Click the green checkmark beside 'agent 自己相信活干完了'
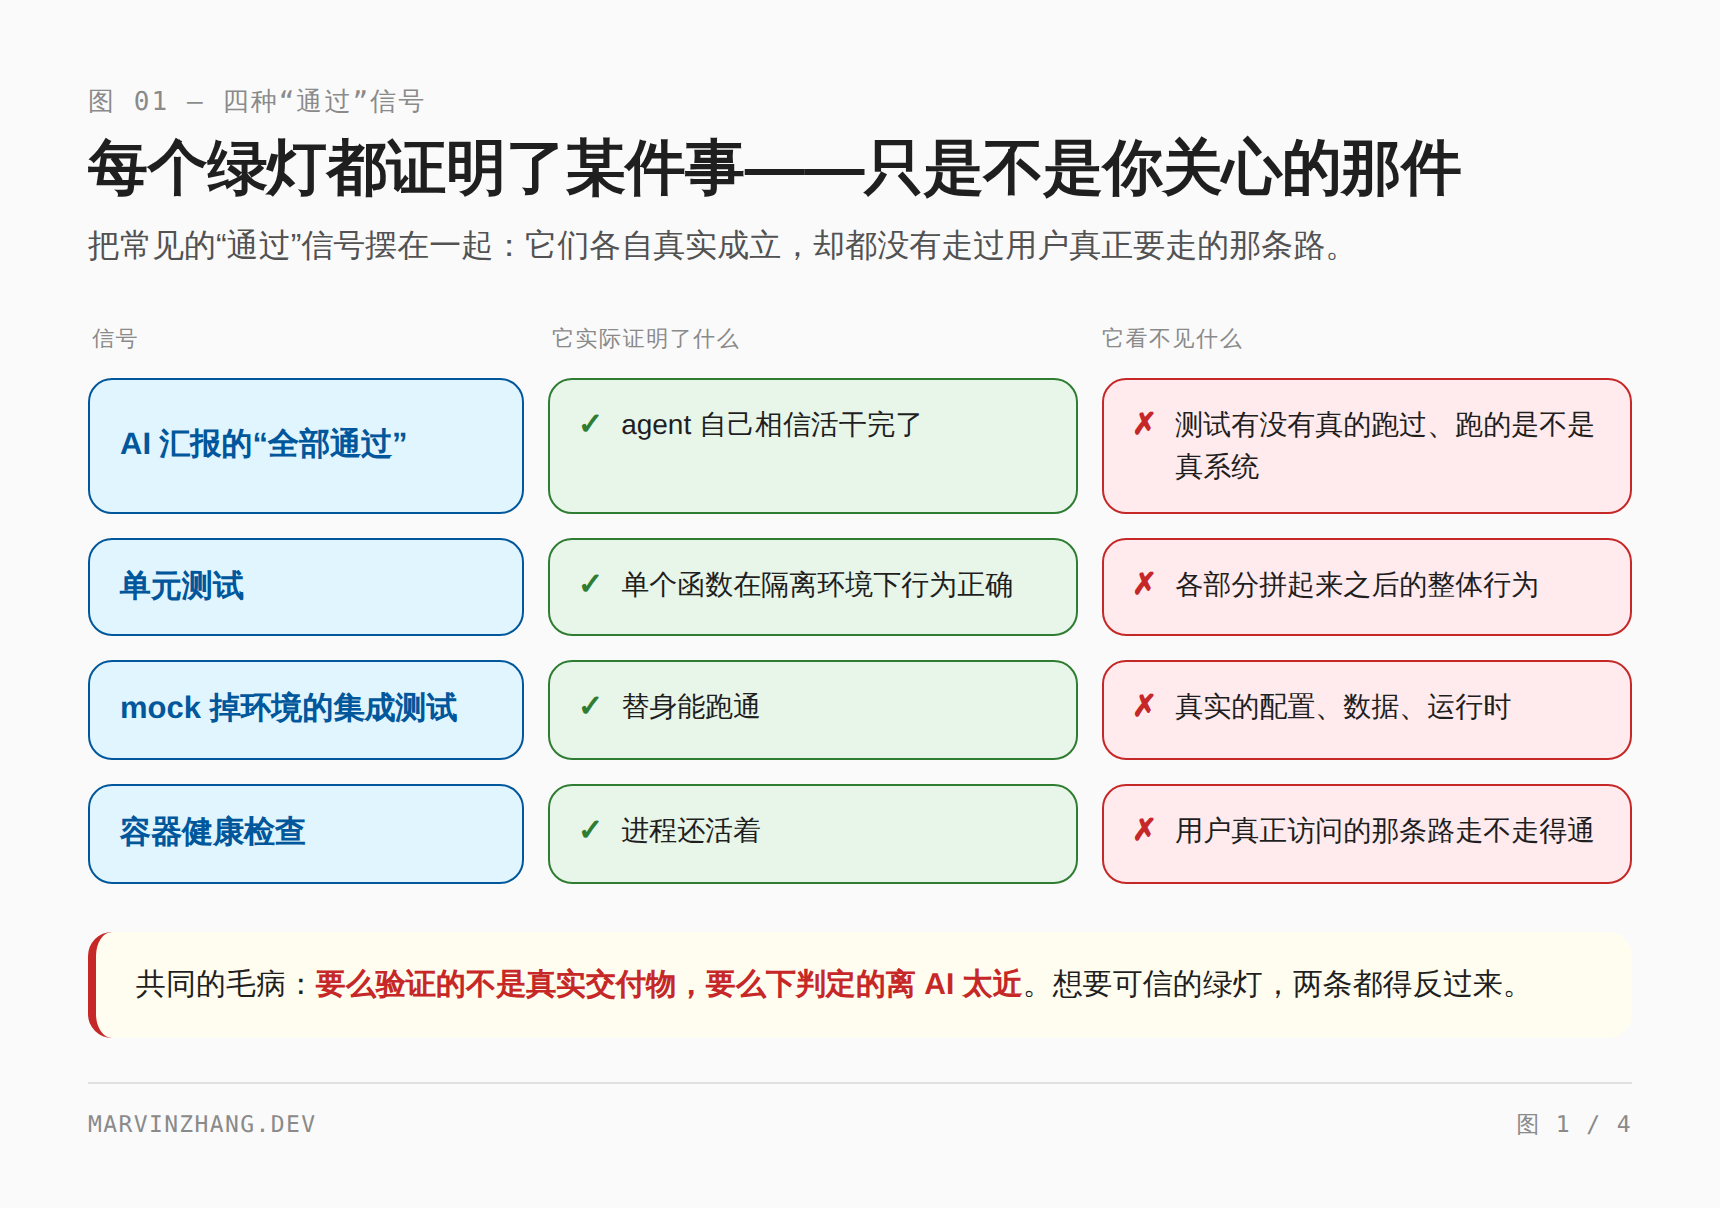The width and height of the screenshot is (1720, 1208). point(590,425)
